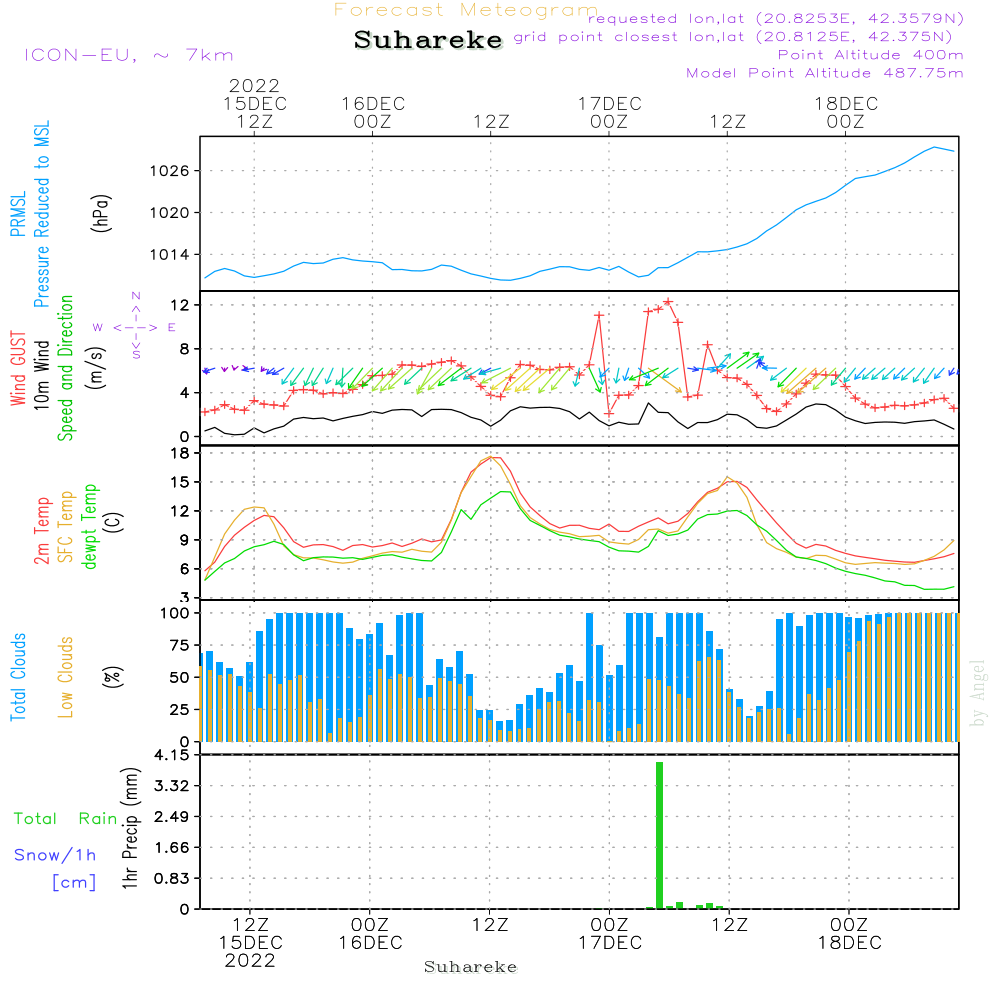
Task: Click the blue "PRMSL" axis label
Action: (18, 215)
